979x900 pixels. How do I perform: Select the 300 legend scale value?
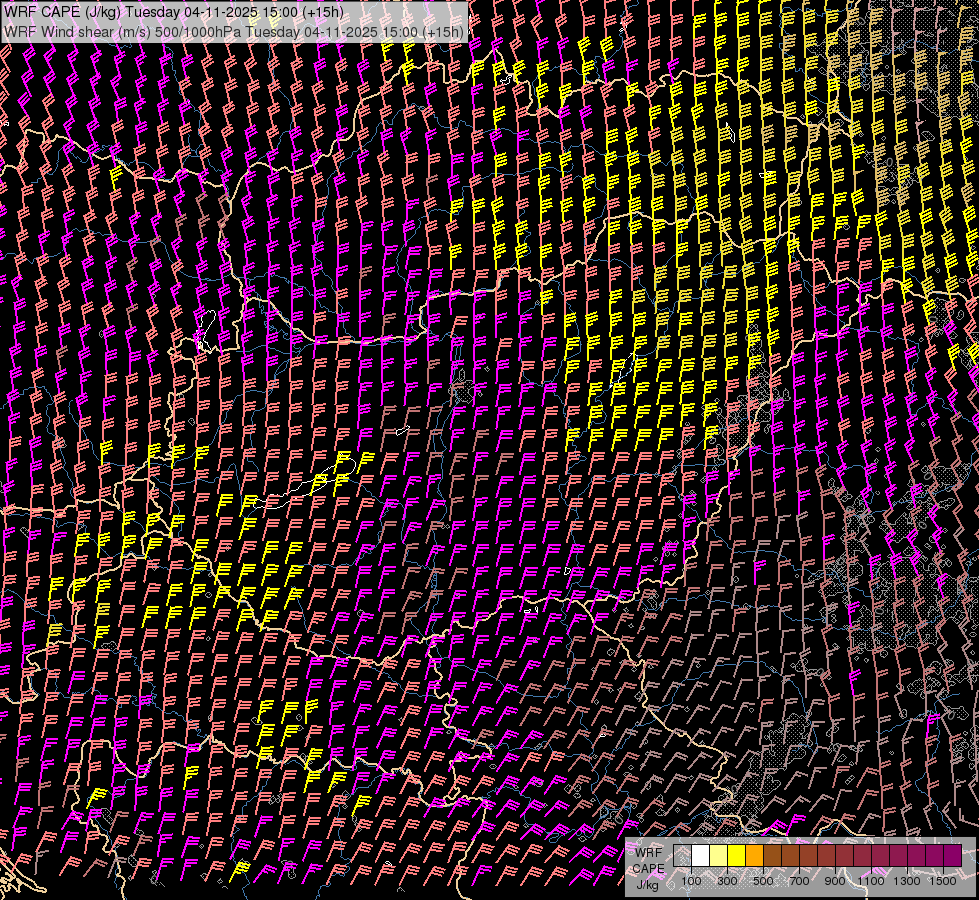click(727, 881)
